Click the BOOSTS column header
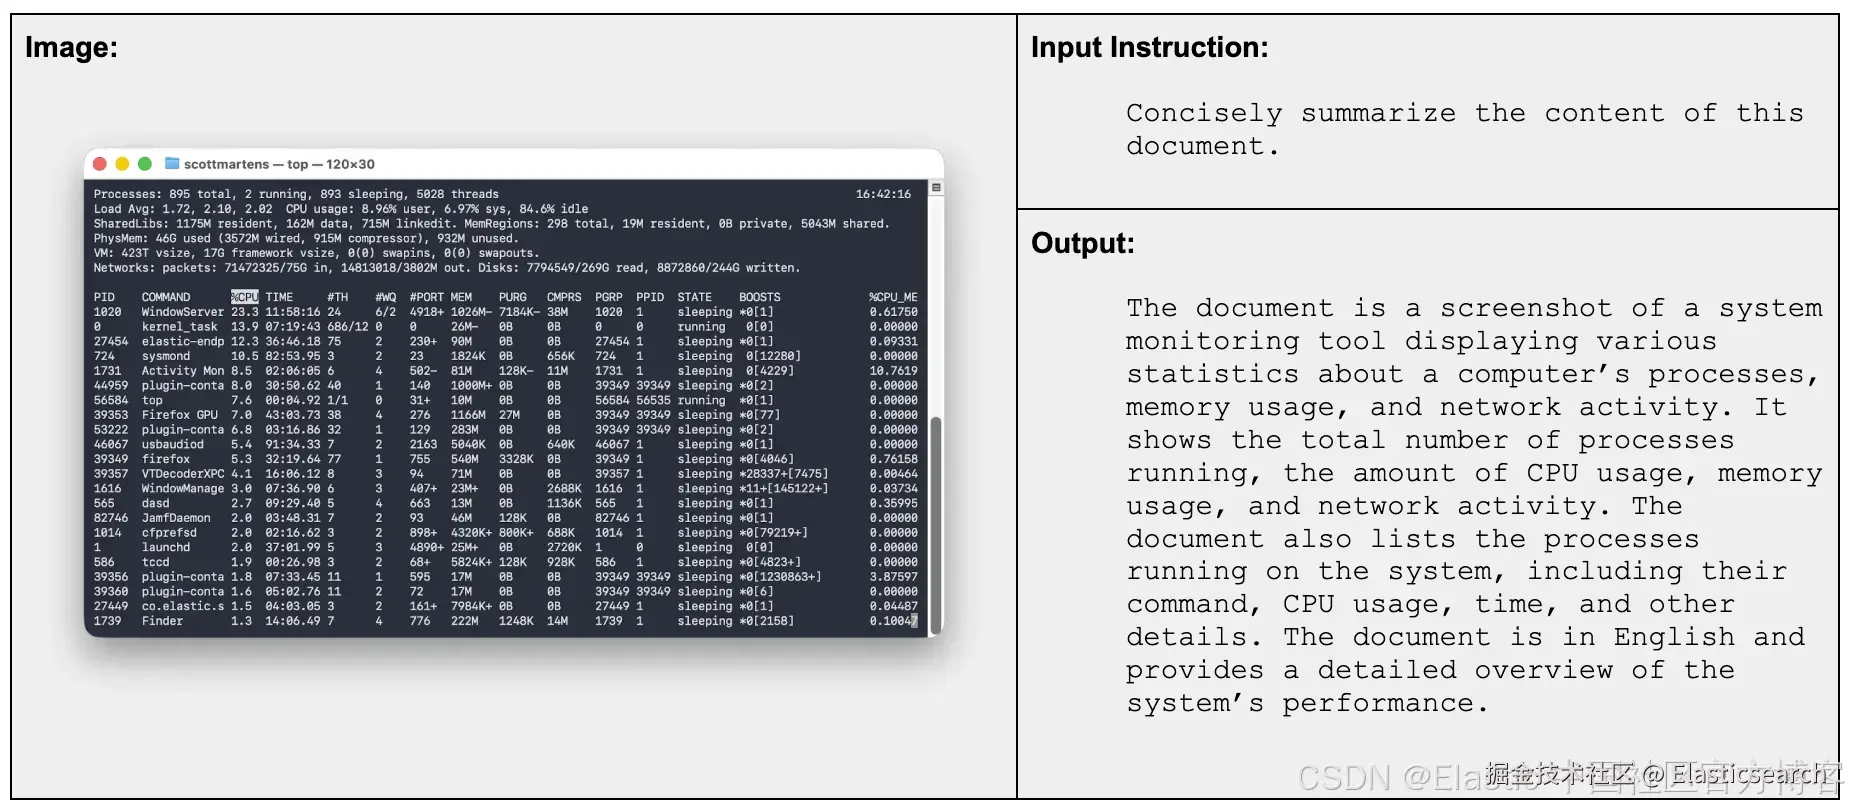Viewport: 1850px width, 810px height. 760,297
